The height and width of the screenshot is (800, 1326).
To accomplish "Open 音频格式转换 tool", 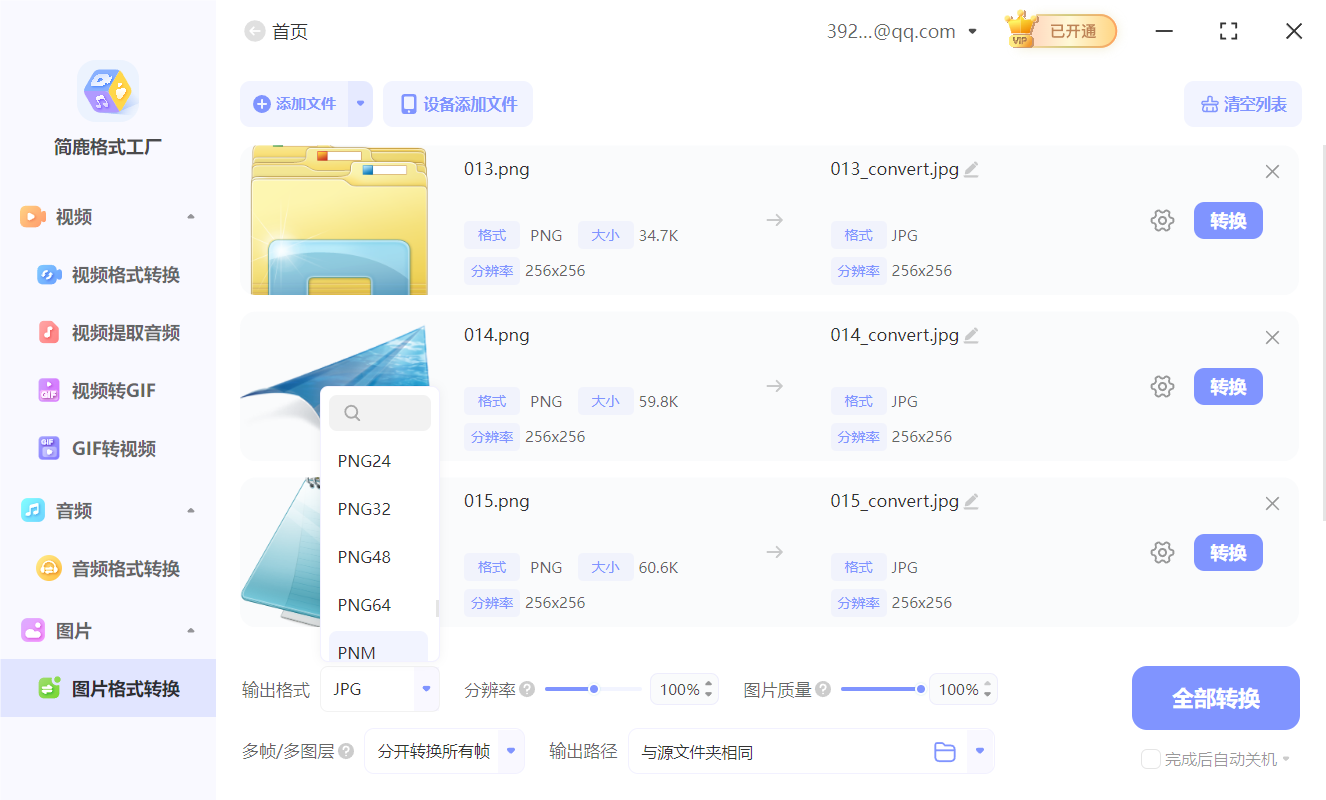I will point(48,567).
